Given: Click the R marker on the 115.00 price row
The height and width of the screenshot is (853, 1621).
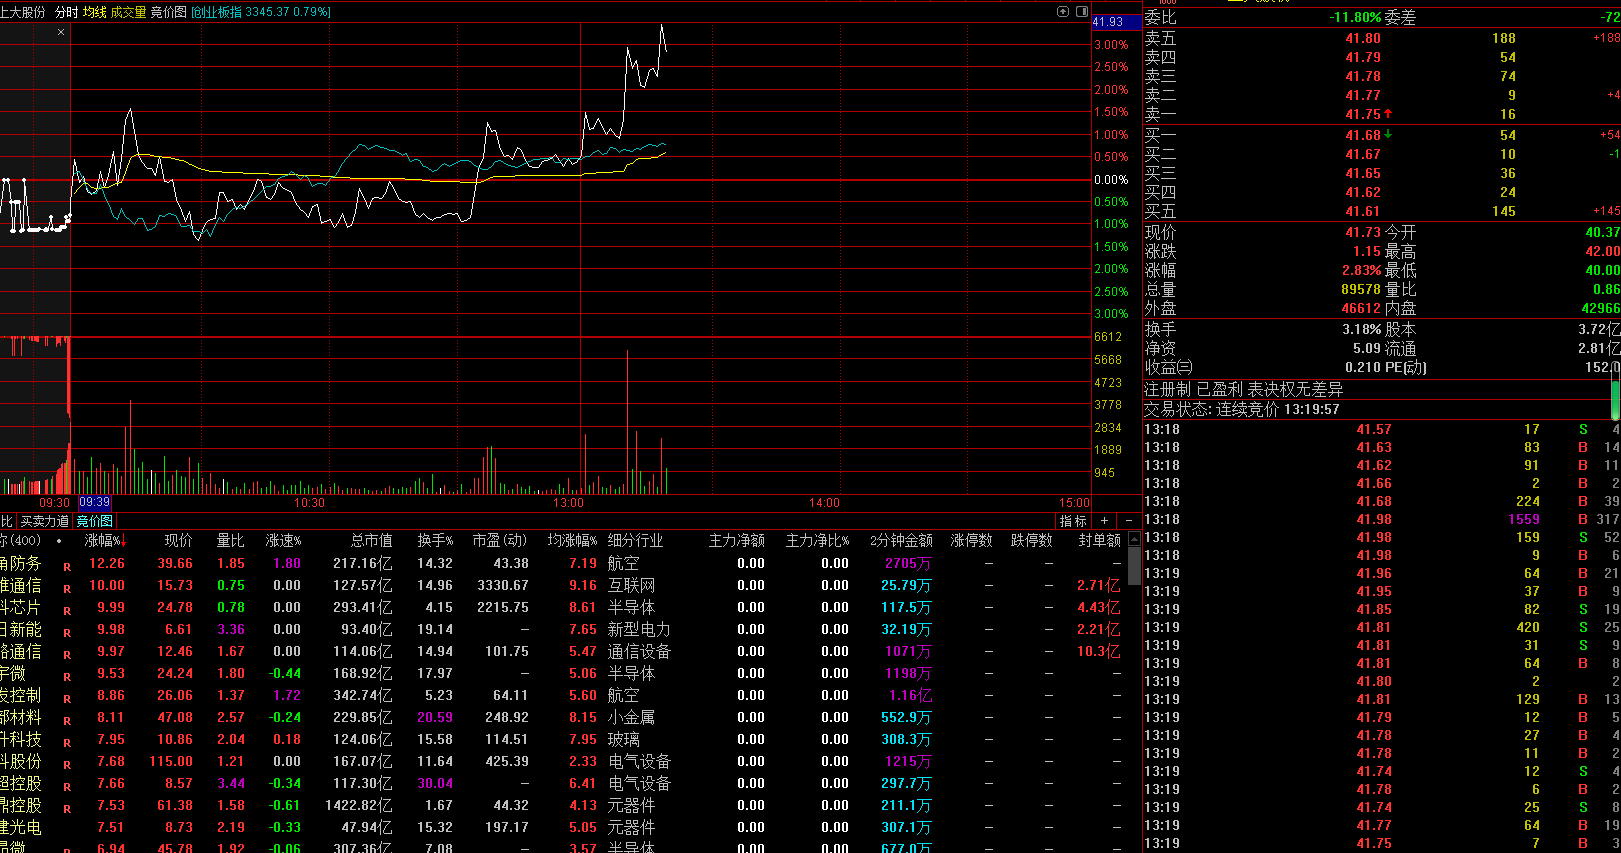Looking at the screenshot, I should coord(67,764).
